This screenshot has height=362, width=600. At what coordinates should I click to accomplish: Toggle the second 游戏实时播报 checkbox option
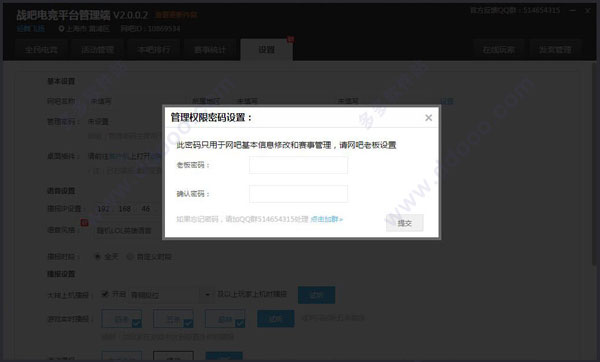[173, 319]
